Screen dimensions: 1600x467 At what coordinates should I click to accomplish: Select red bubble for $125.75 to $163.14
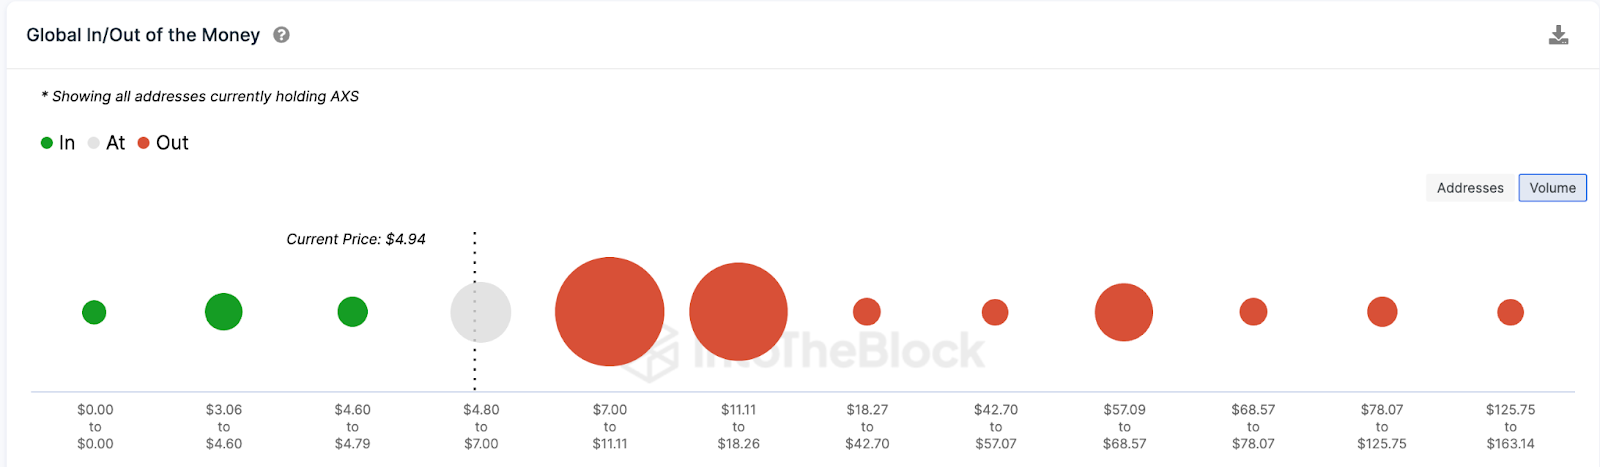(1510, 312)
